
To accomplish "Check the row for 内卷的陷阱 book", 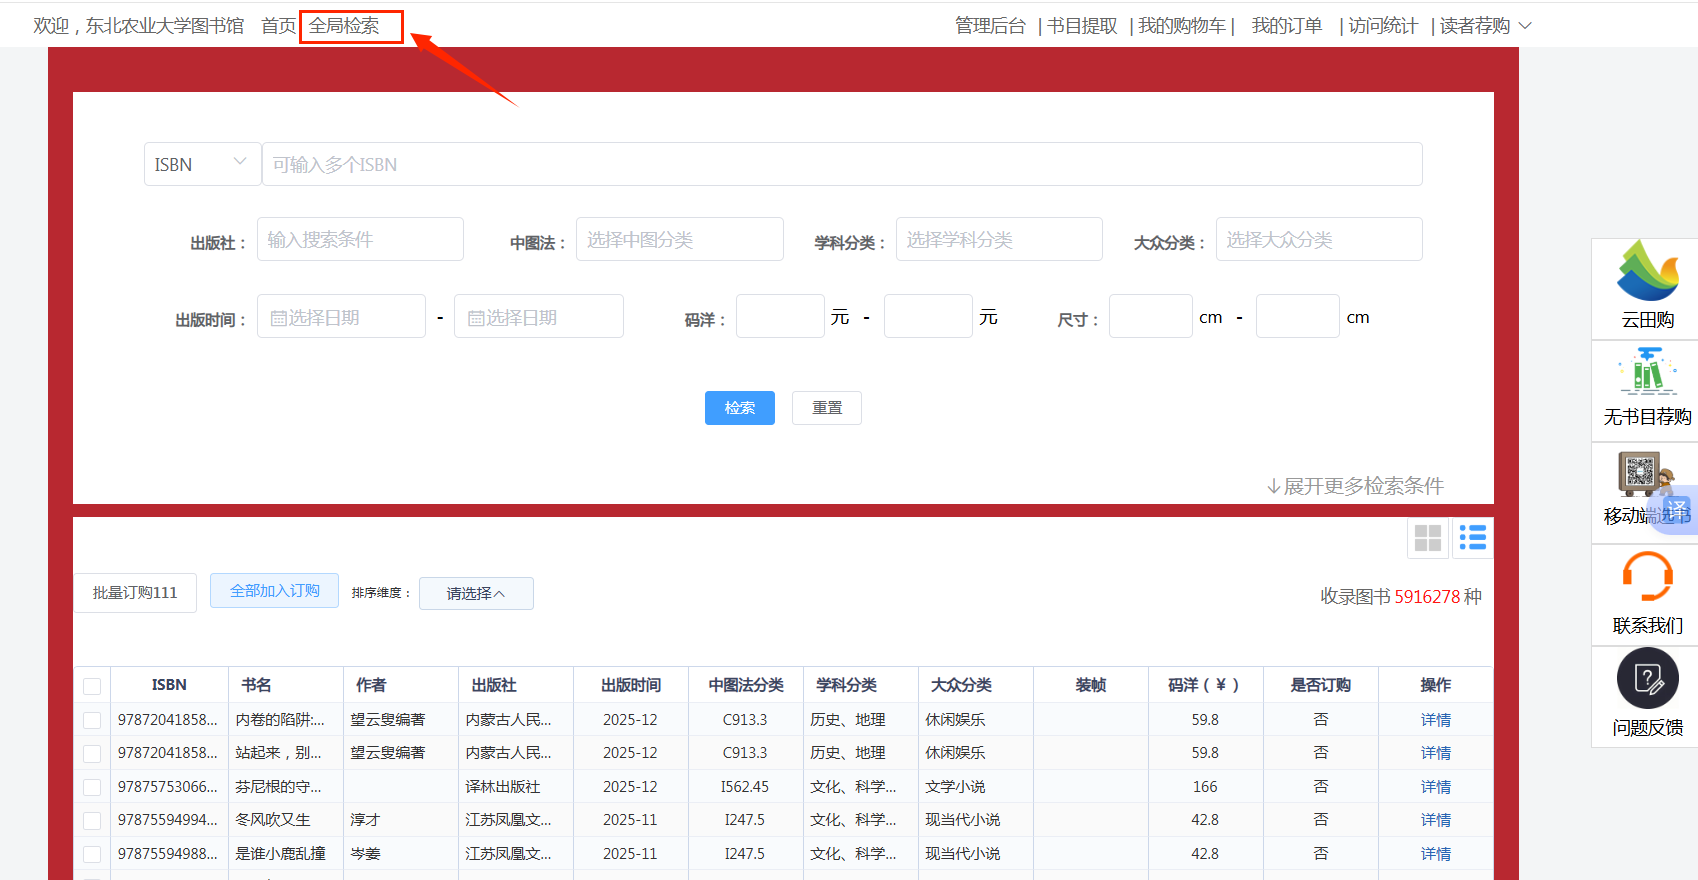I will click(x=92, y=720).
